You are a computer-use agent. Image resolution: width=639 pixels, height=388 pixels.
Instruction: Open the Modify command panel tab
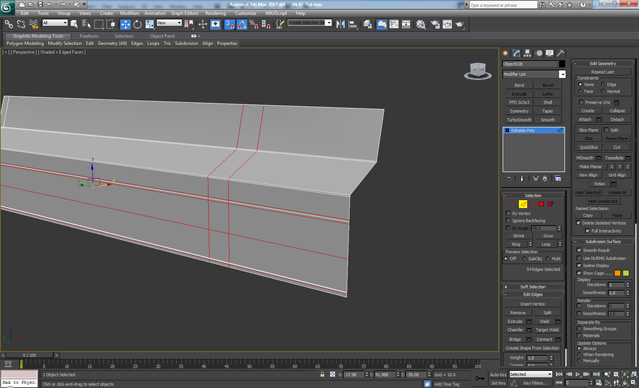point(516,53)
